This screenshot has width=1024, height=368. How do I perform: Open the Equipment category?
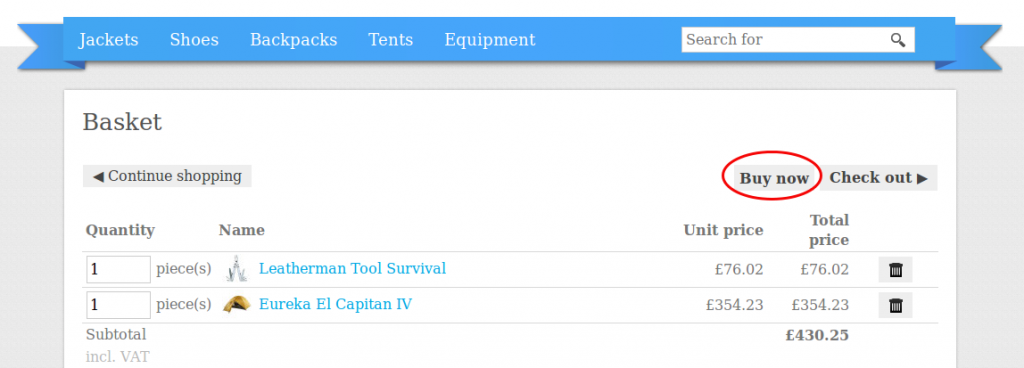(490, 40)
